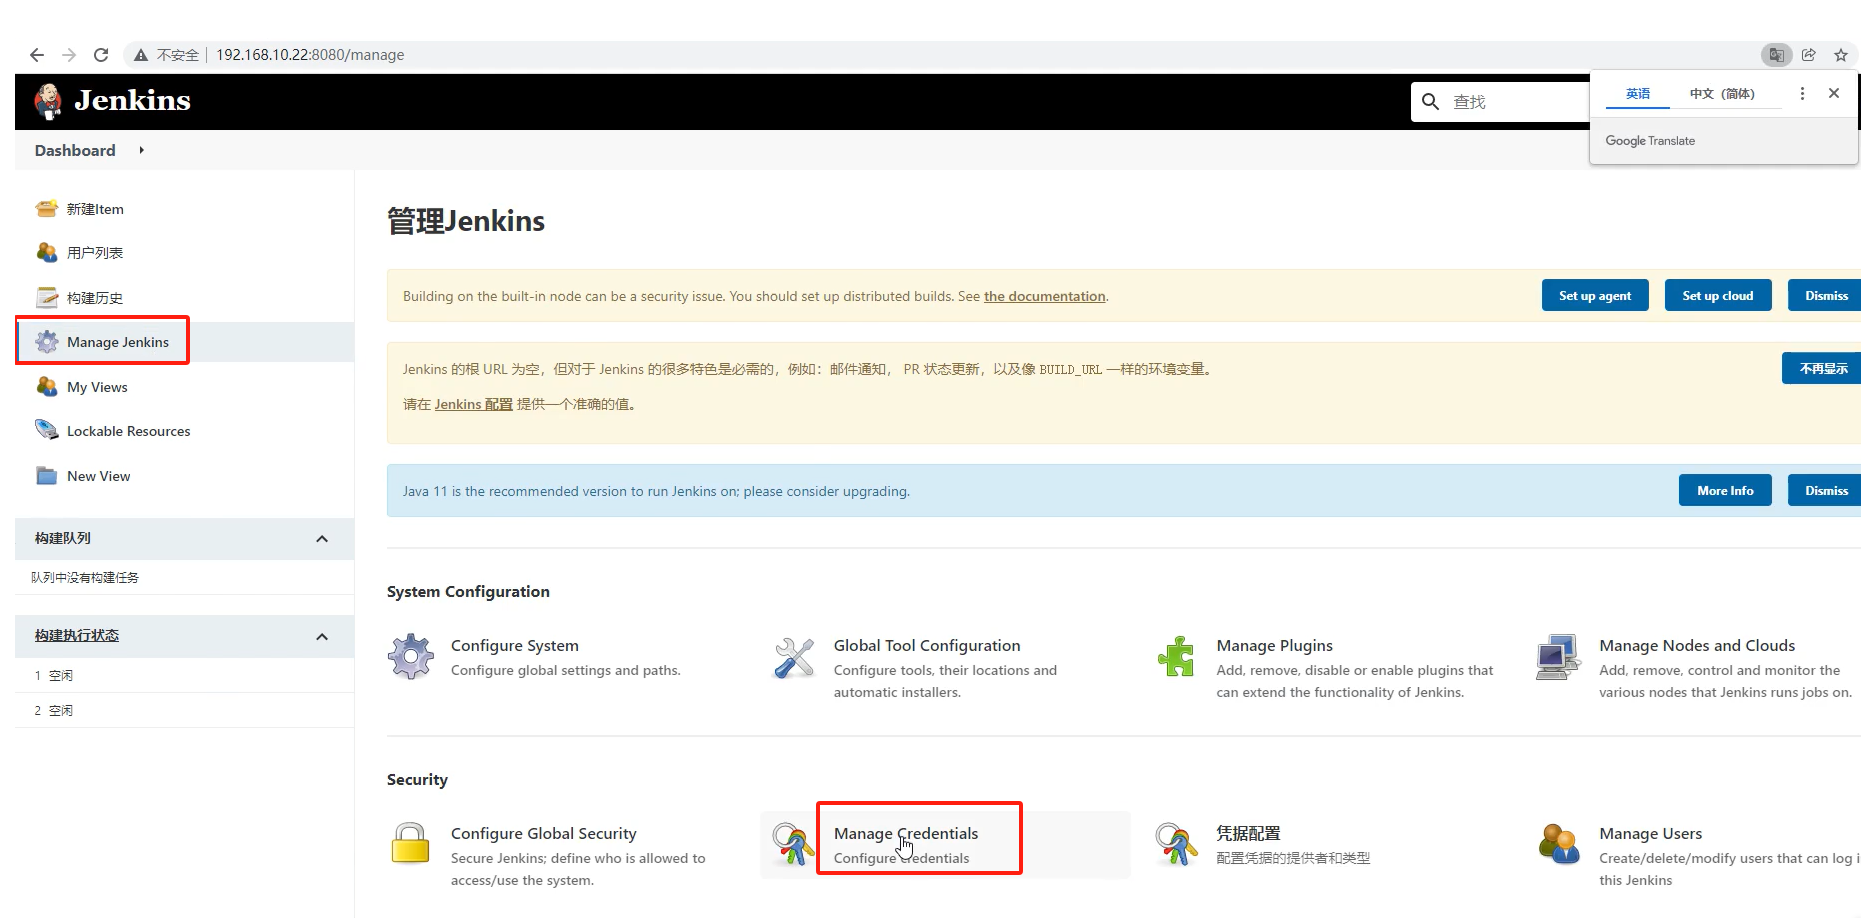1861x918 pixels.
Task: Click the Jenkins butler logo icon
Action: pos(47,101)
